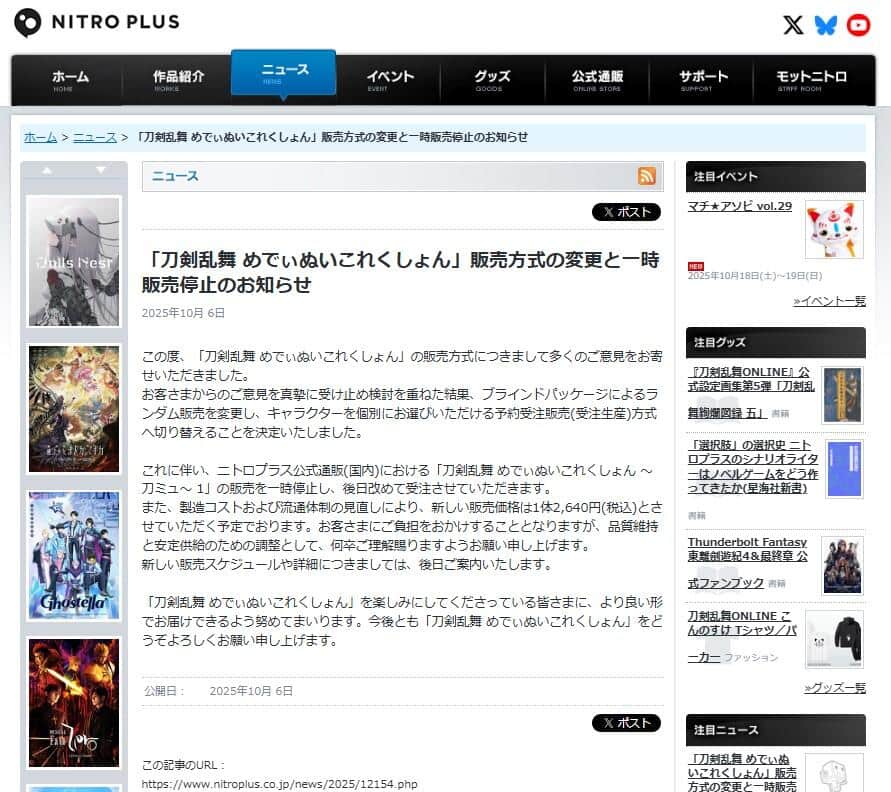
Task: Open Nitroplus's X (Twitter) profile icon
Action: [793, 26]
